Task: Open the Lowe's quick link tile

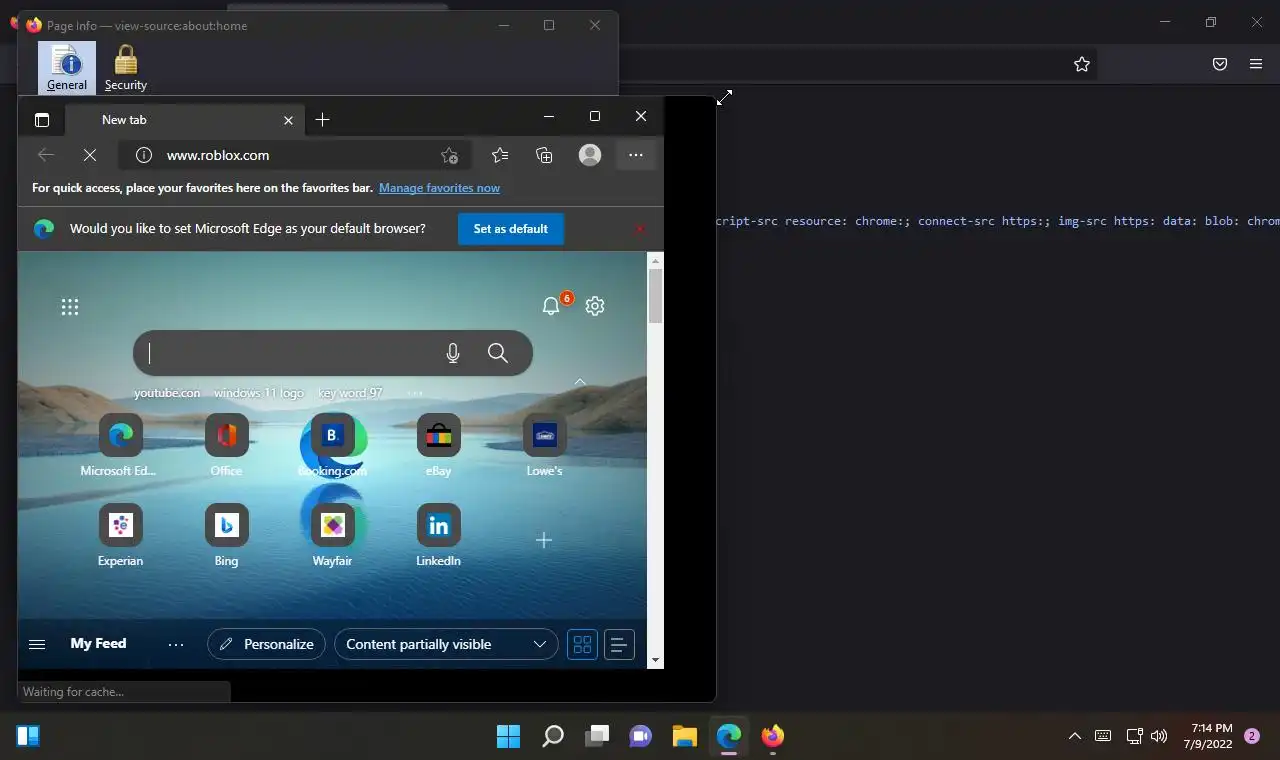Action: point(545,446)
